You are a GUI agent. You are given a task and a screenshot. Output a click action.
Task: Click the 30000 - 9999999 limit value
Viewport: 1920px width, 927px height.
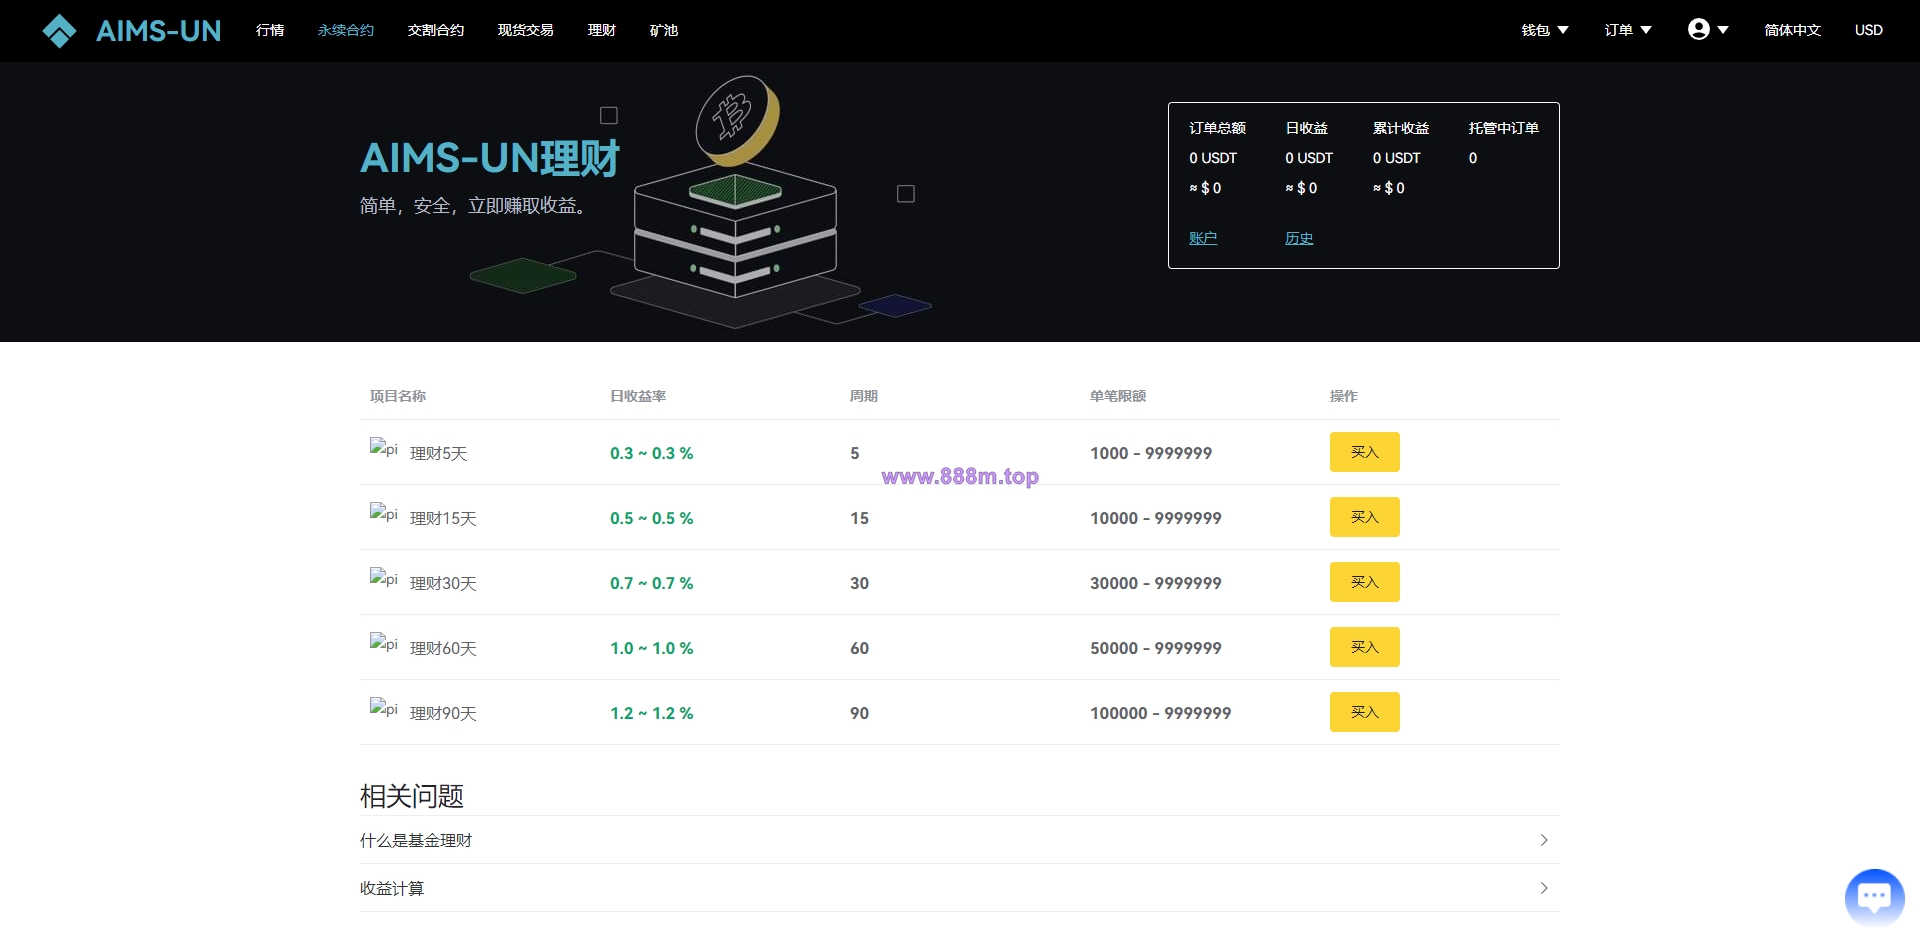(1156, 583)
